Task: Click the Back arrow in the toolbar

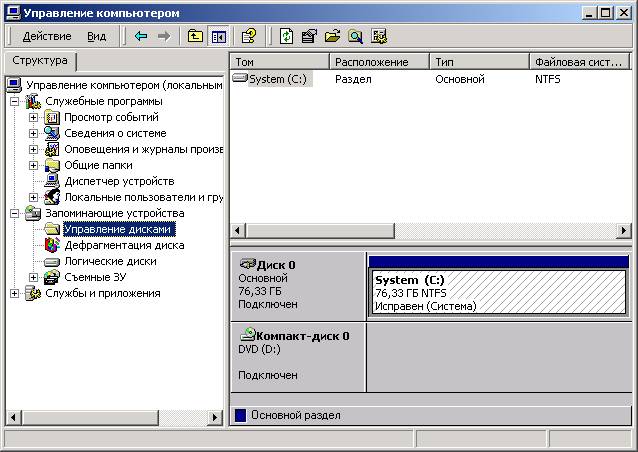Action: [141, 36]
